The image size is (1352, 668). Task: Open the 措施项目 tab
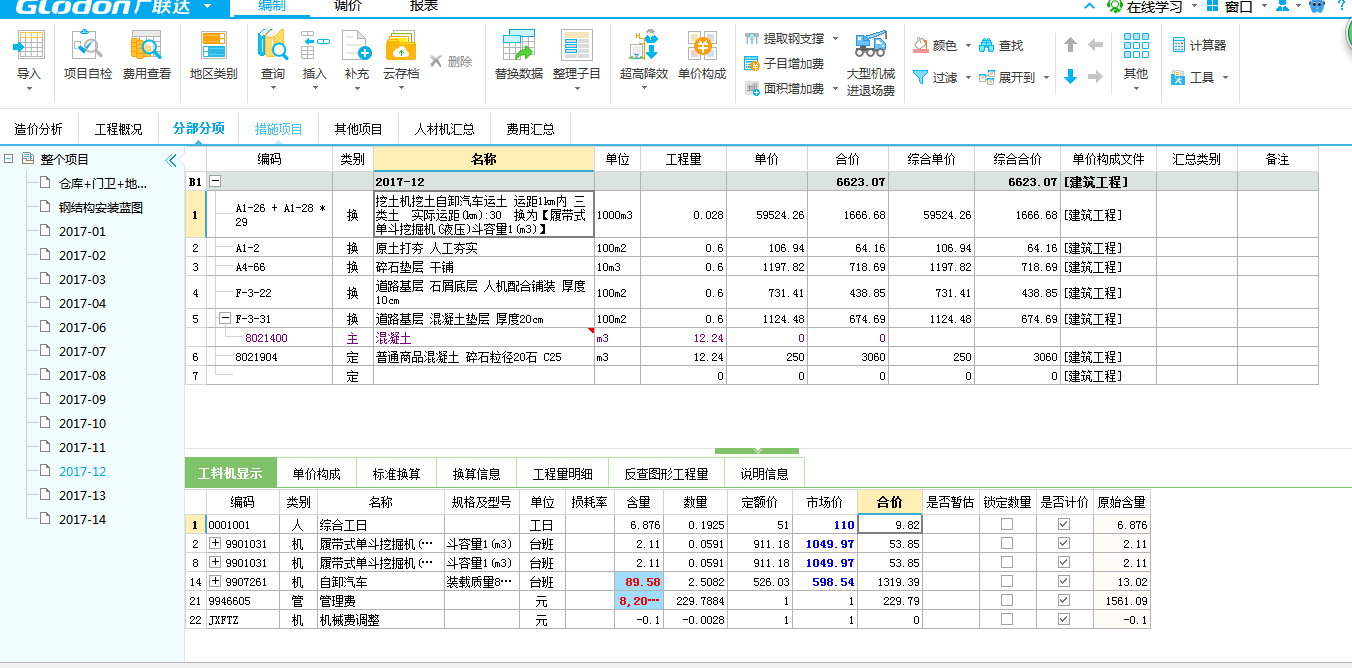pos(279,129)
